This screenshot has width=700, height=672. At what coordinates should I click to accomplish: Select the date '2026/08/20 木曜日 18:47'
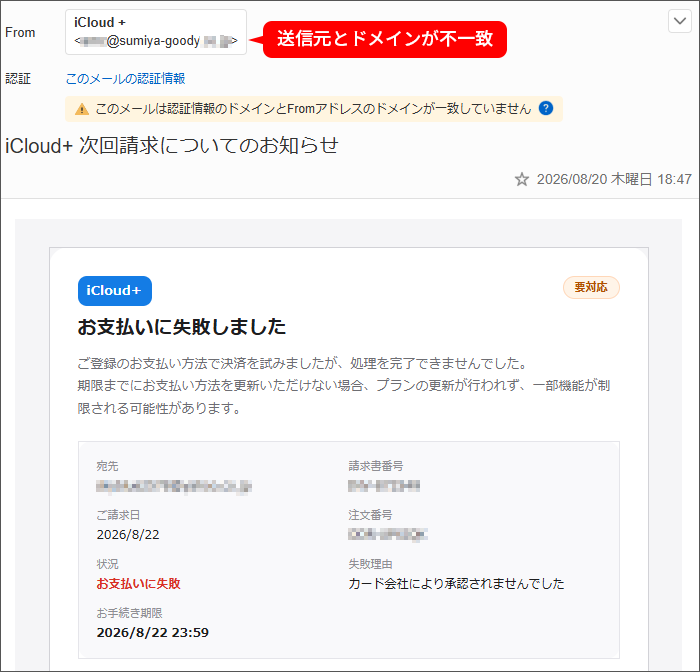pos(614,179)
